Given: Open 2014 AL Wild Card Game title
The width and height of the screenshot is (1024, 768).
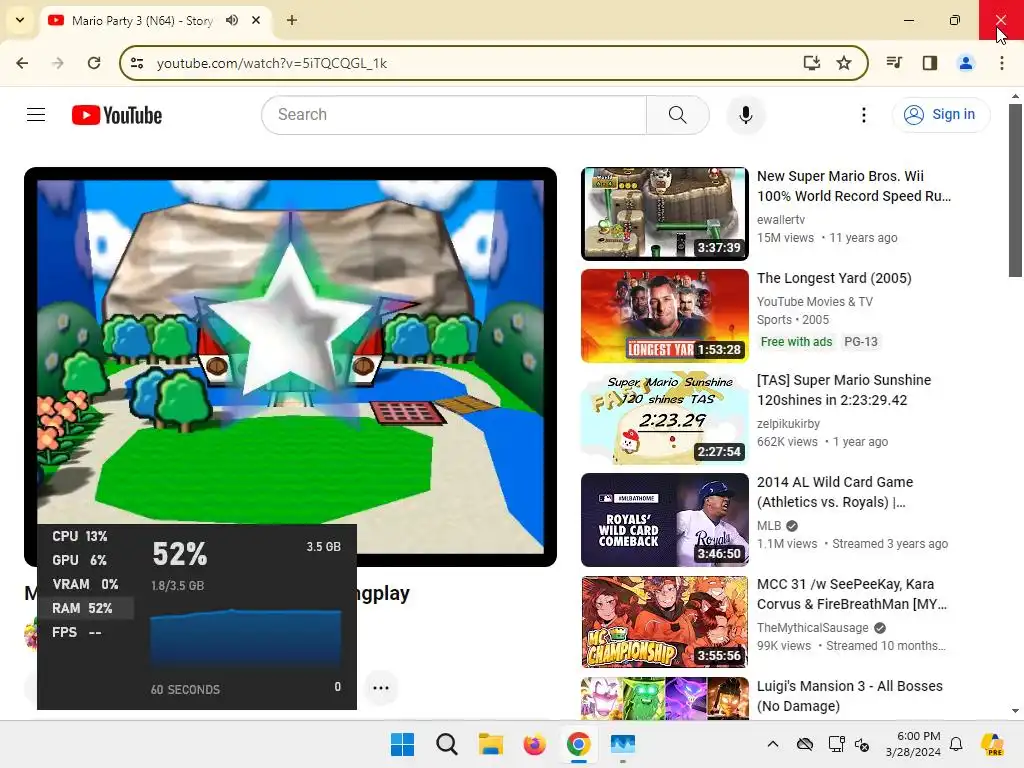Looking at the screenshot, I should 835,492.
